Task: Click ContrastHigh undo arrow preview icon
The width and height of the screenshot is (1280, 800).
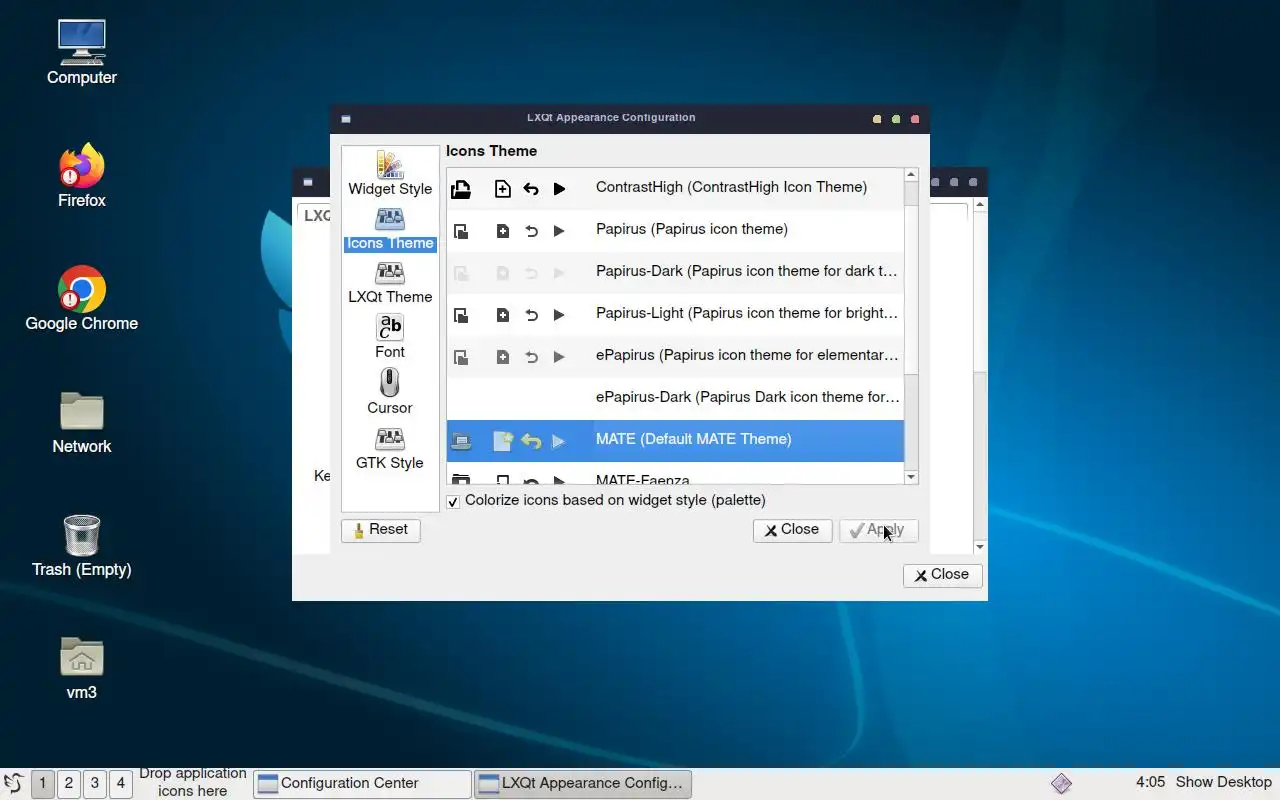Action: 531,188
